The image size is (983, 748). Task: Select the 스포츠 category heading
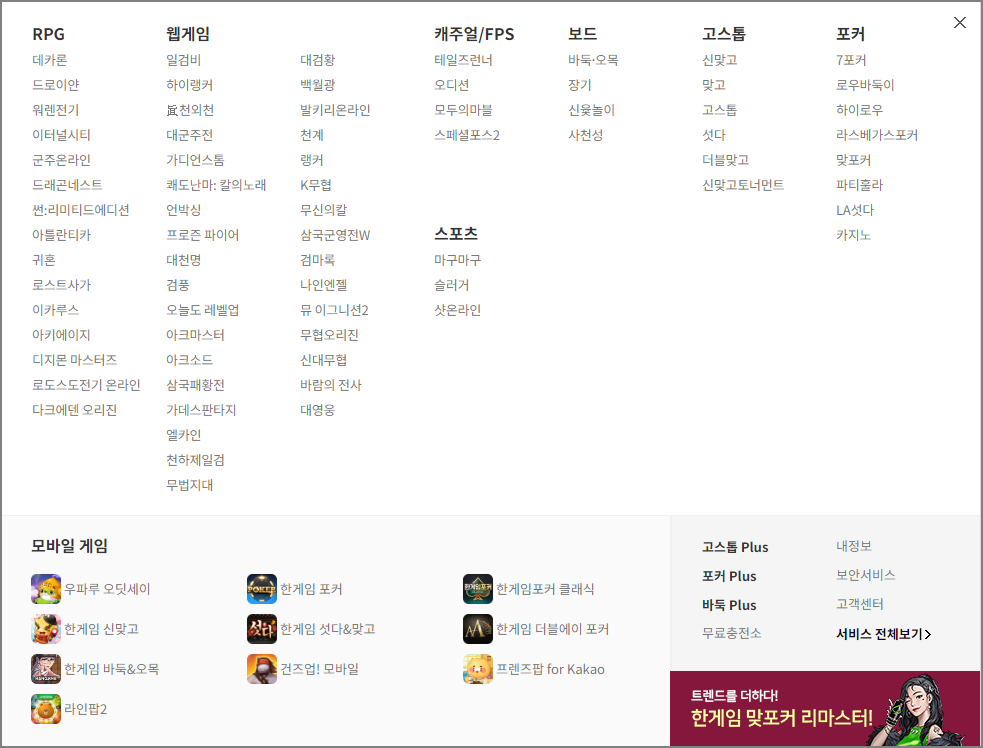[456, 234]
